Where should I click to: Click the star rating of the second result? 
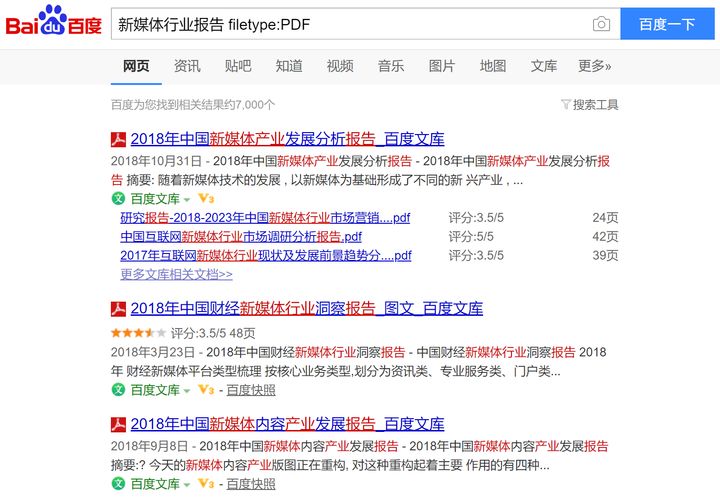(138, 333)
